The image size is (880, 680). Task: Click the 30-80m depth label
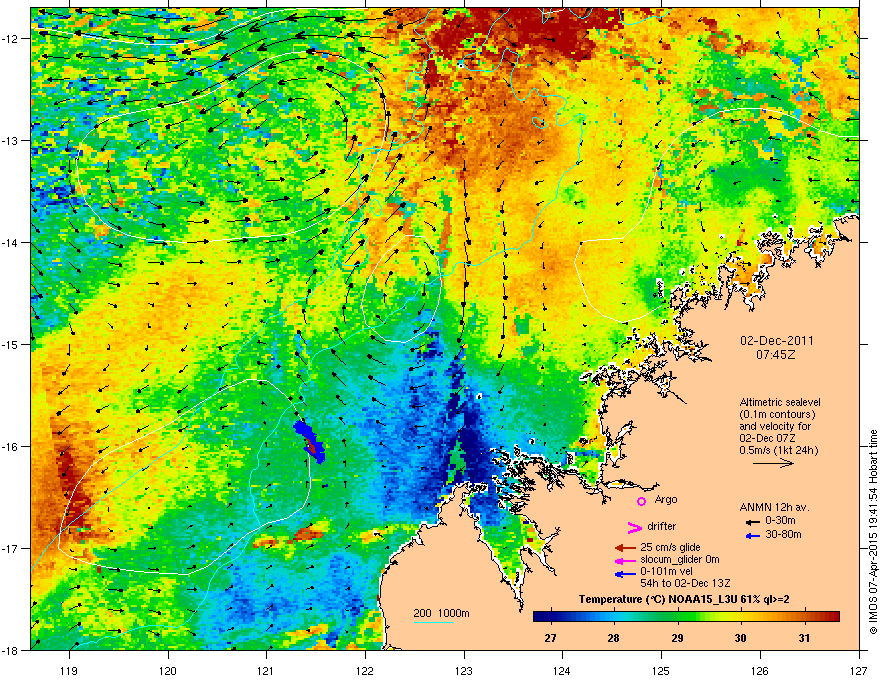(x=783, y=535)
